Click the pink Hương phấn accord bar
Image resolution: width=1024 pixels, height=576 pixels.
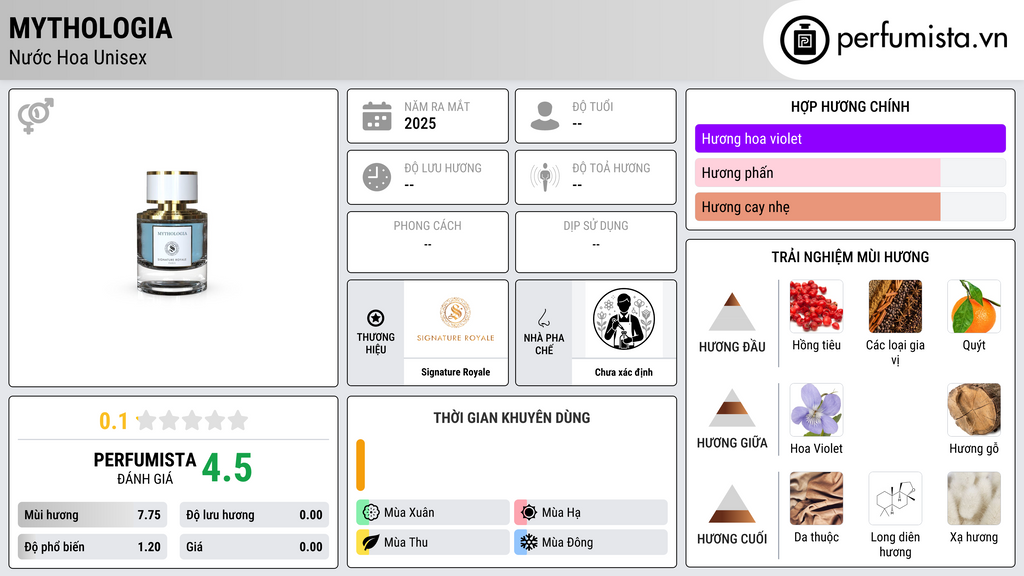[x=818, y=172]
